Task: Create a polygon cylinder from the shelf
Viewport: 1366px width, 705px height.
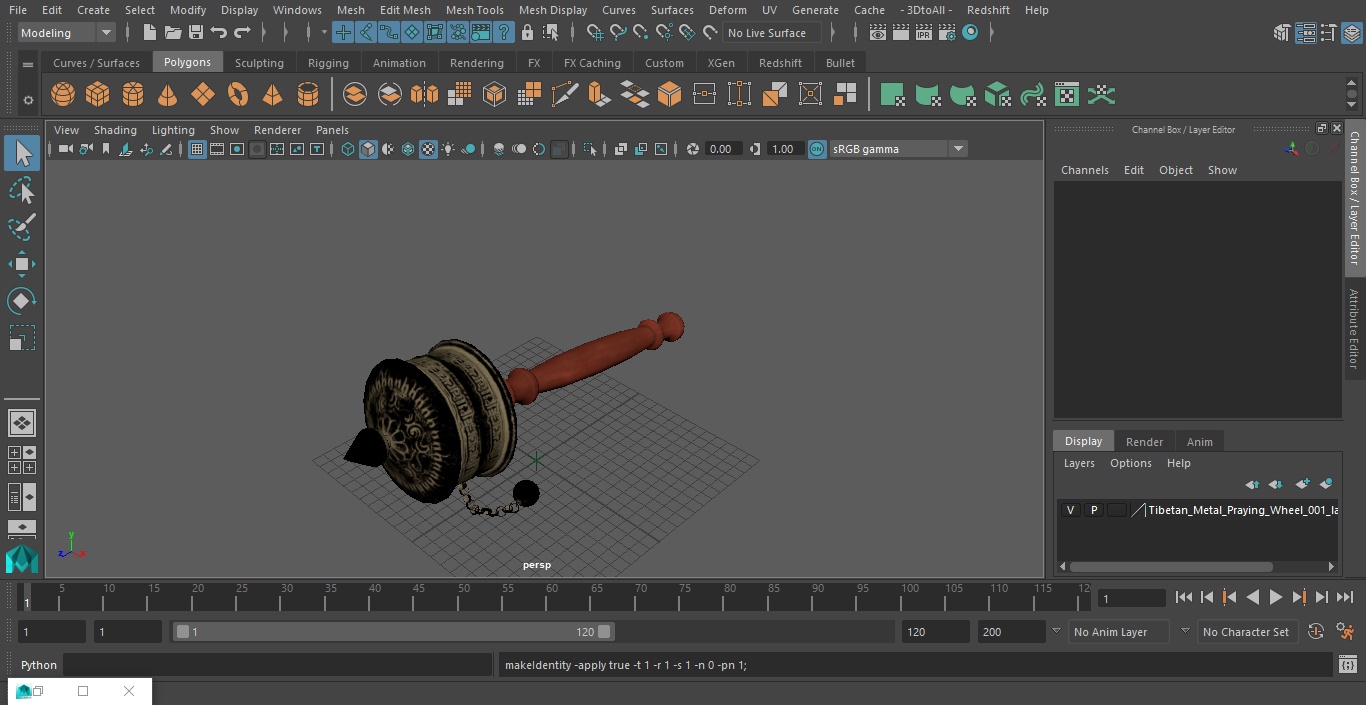Action: [133, 95]
